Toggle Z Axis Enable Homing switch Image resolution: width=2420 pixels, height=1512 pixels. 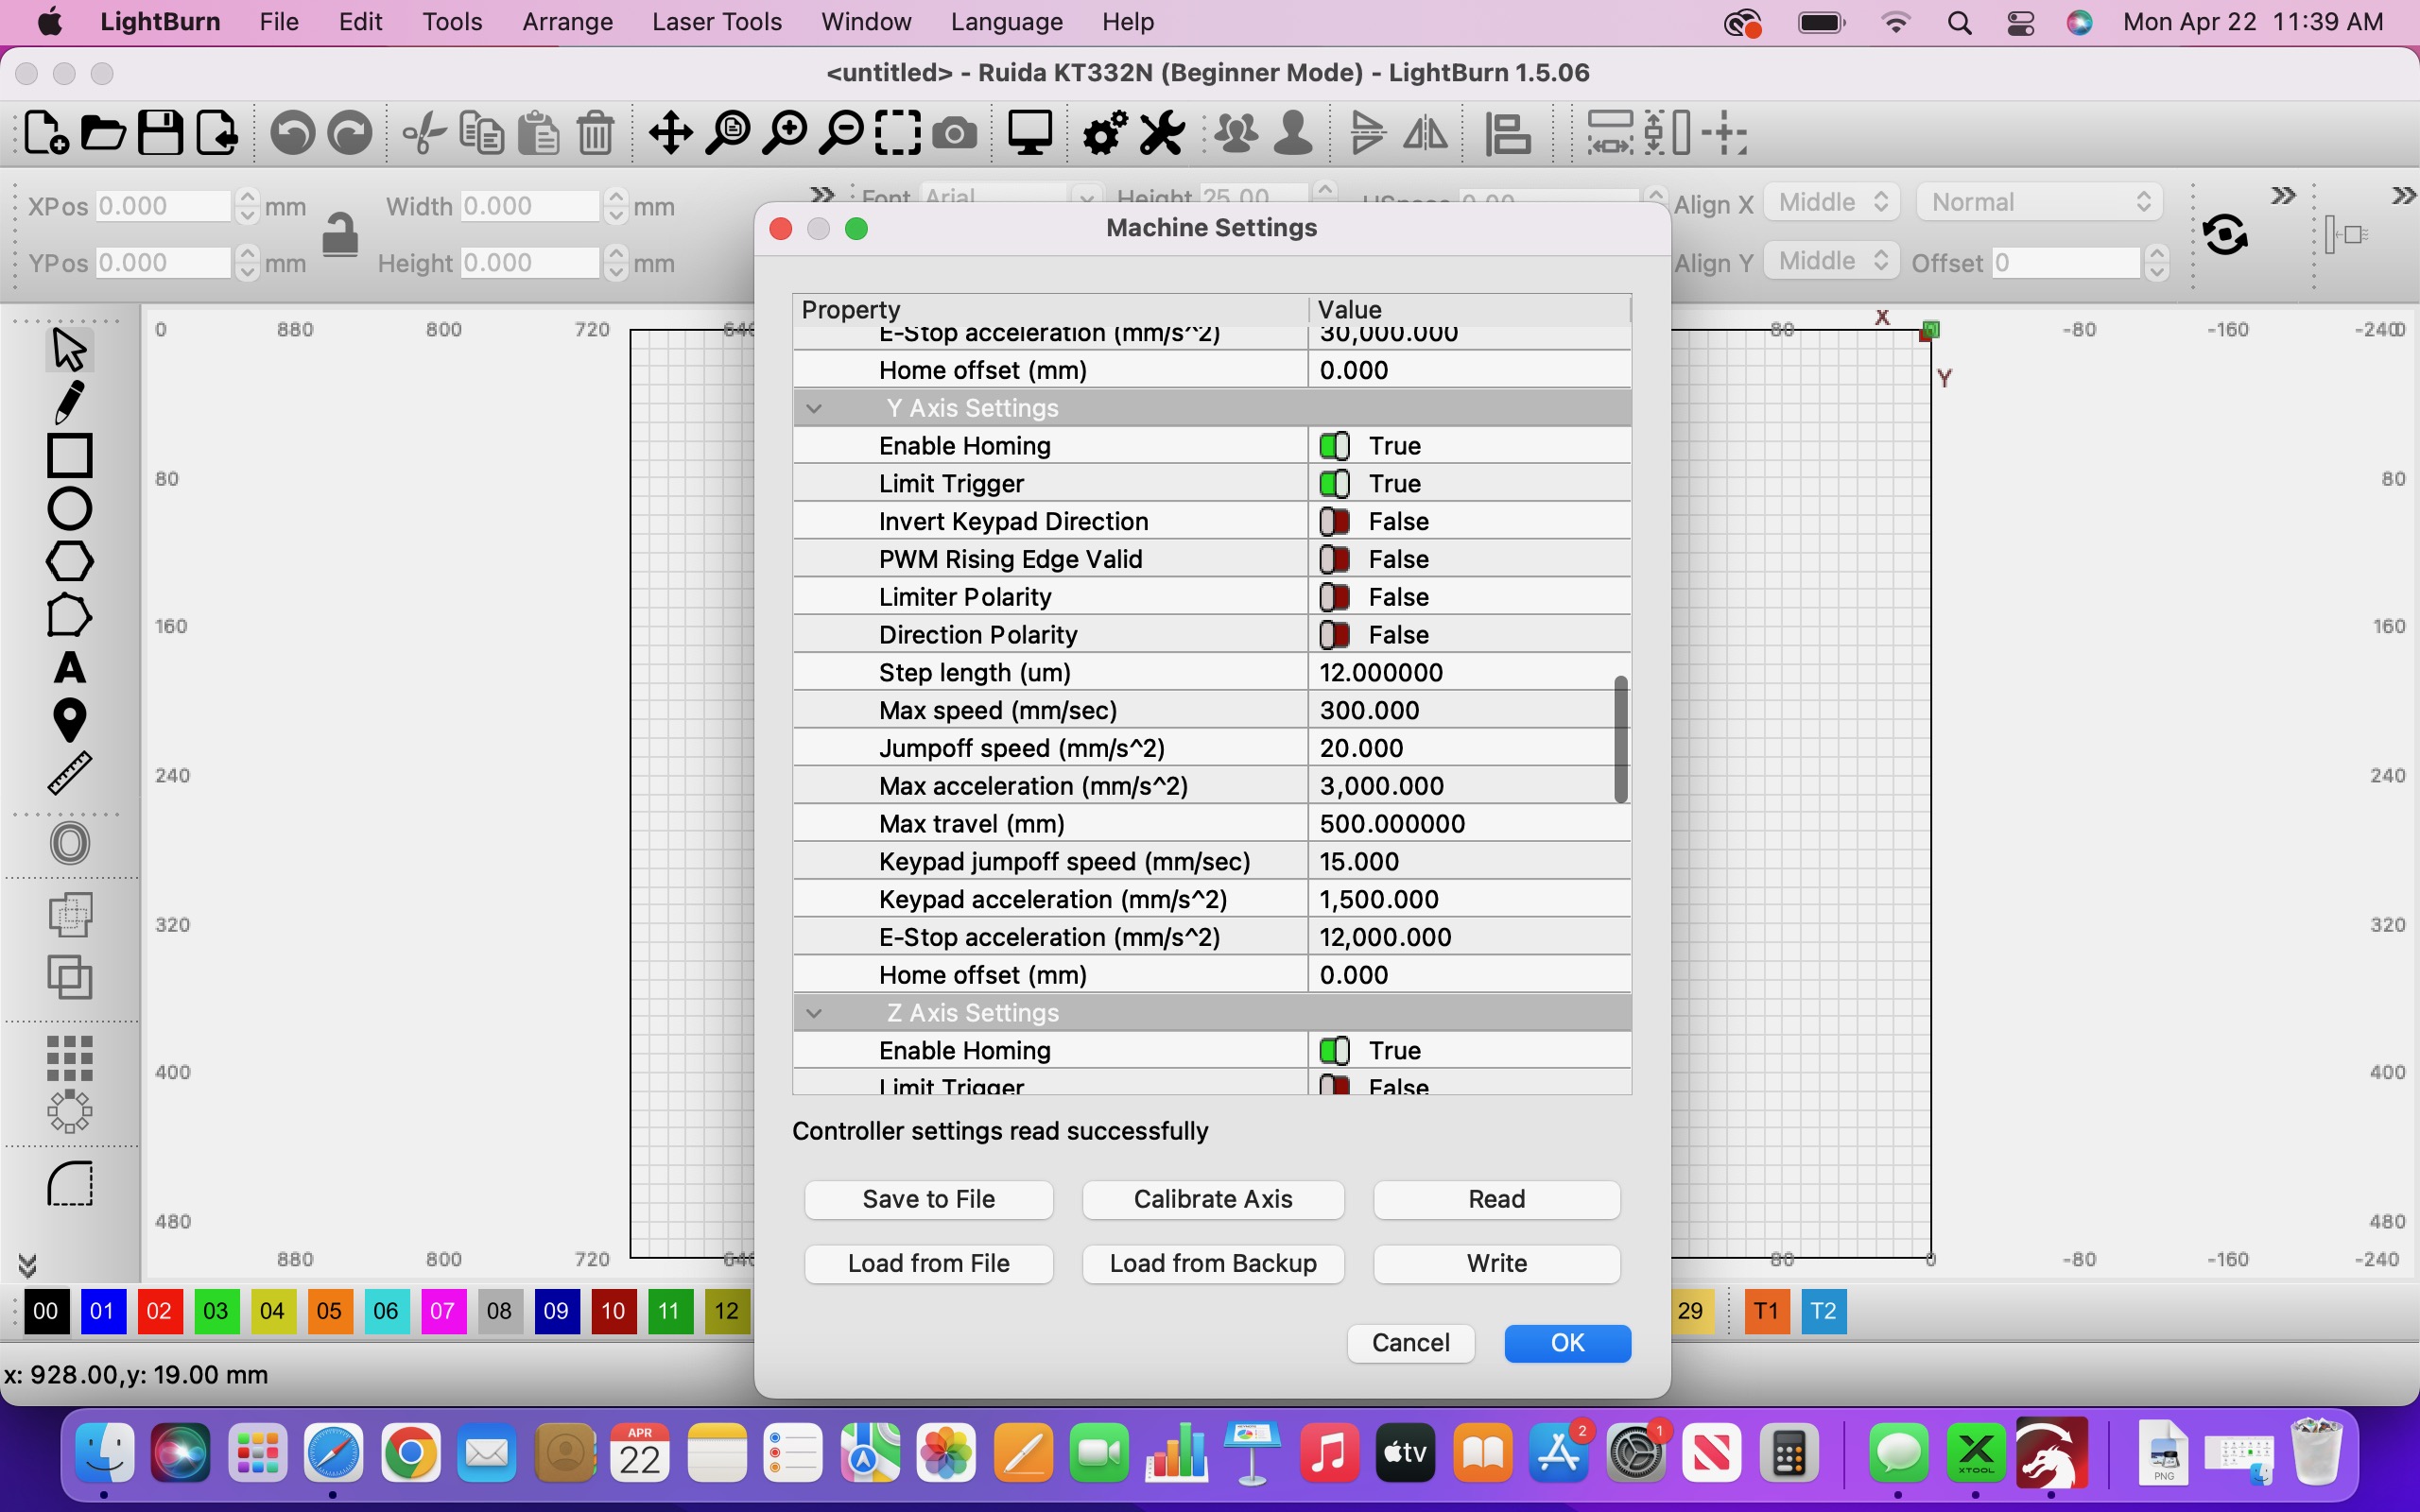tap(1334, 1051)
